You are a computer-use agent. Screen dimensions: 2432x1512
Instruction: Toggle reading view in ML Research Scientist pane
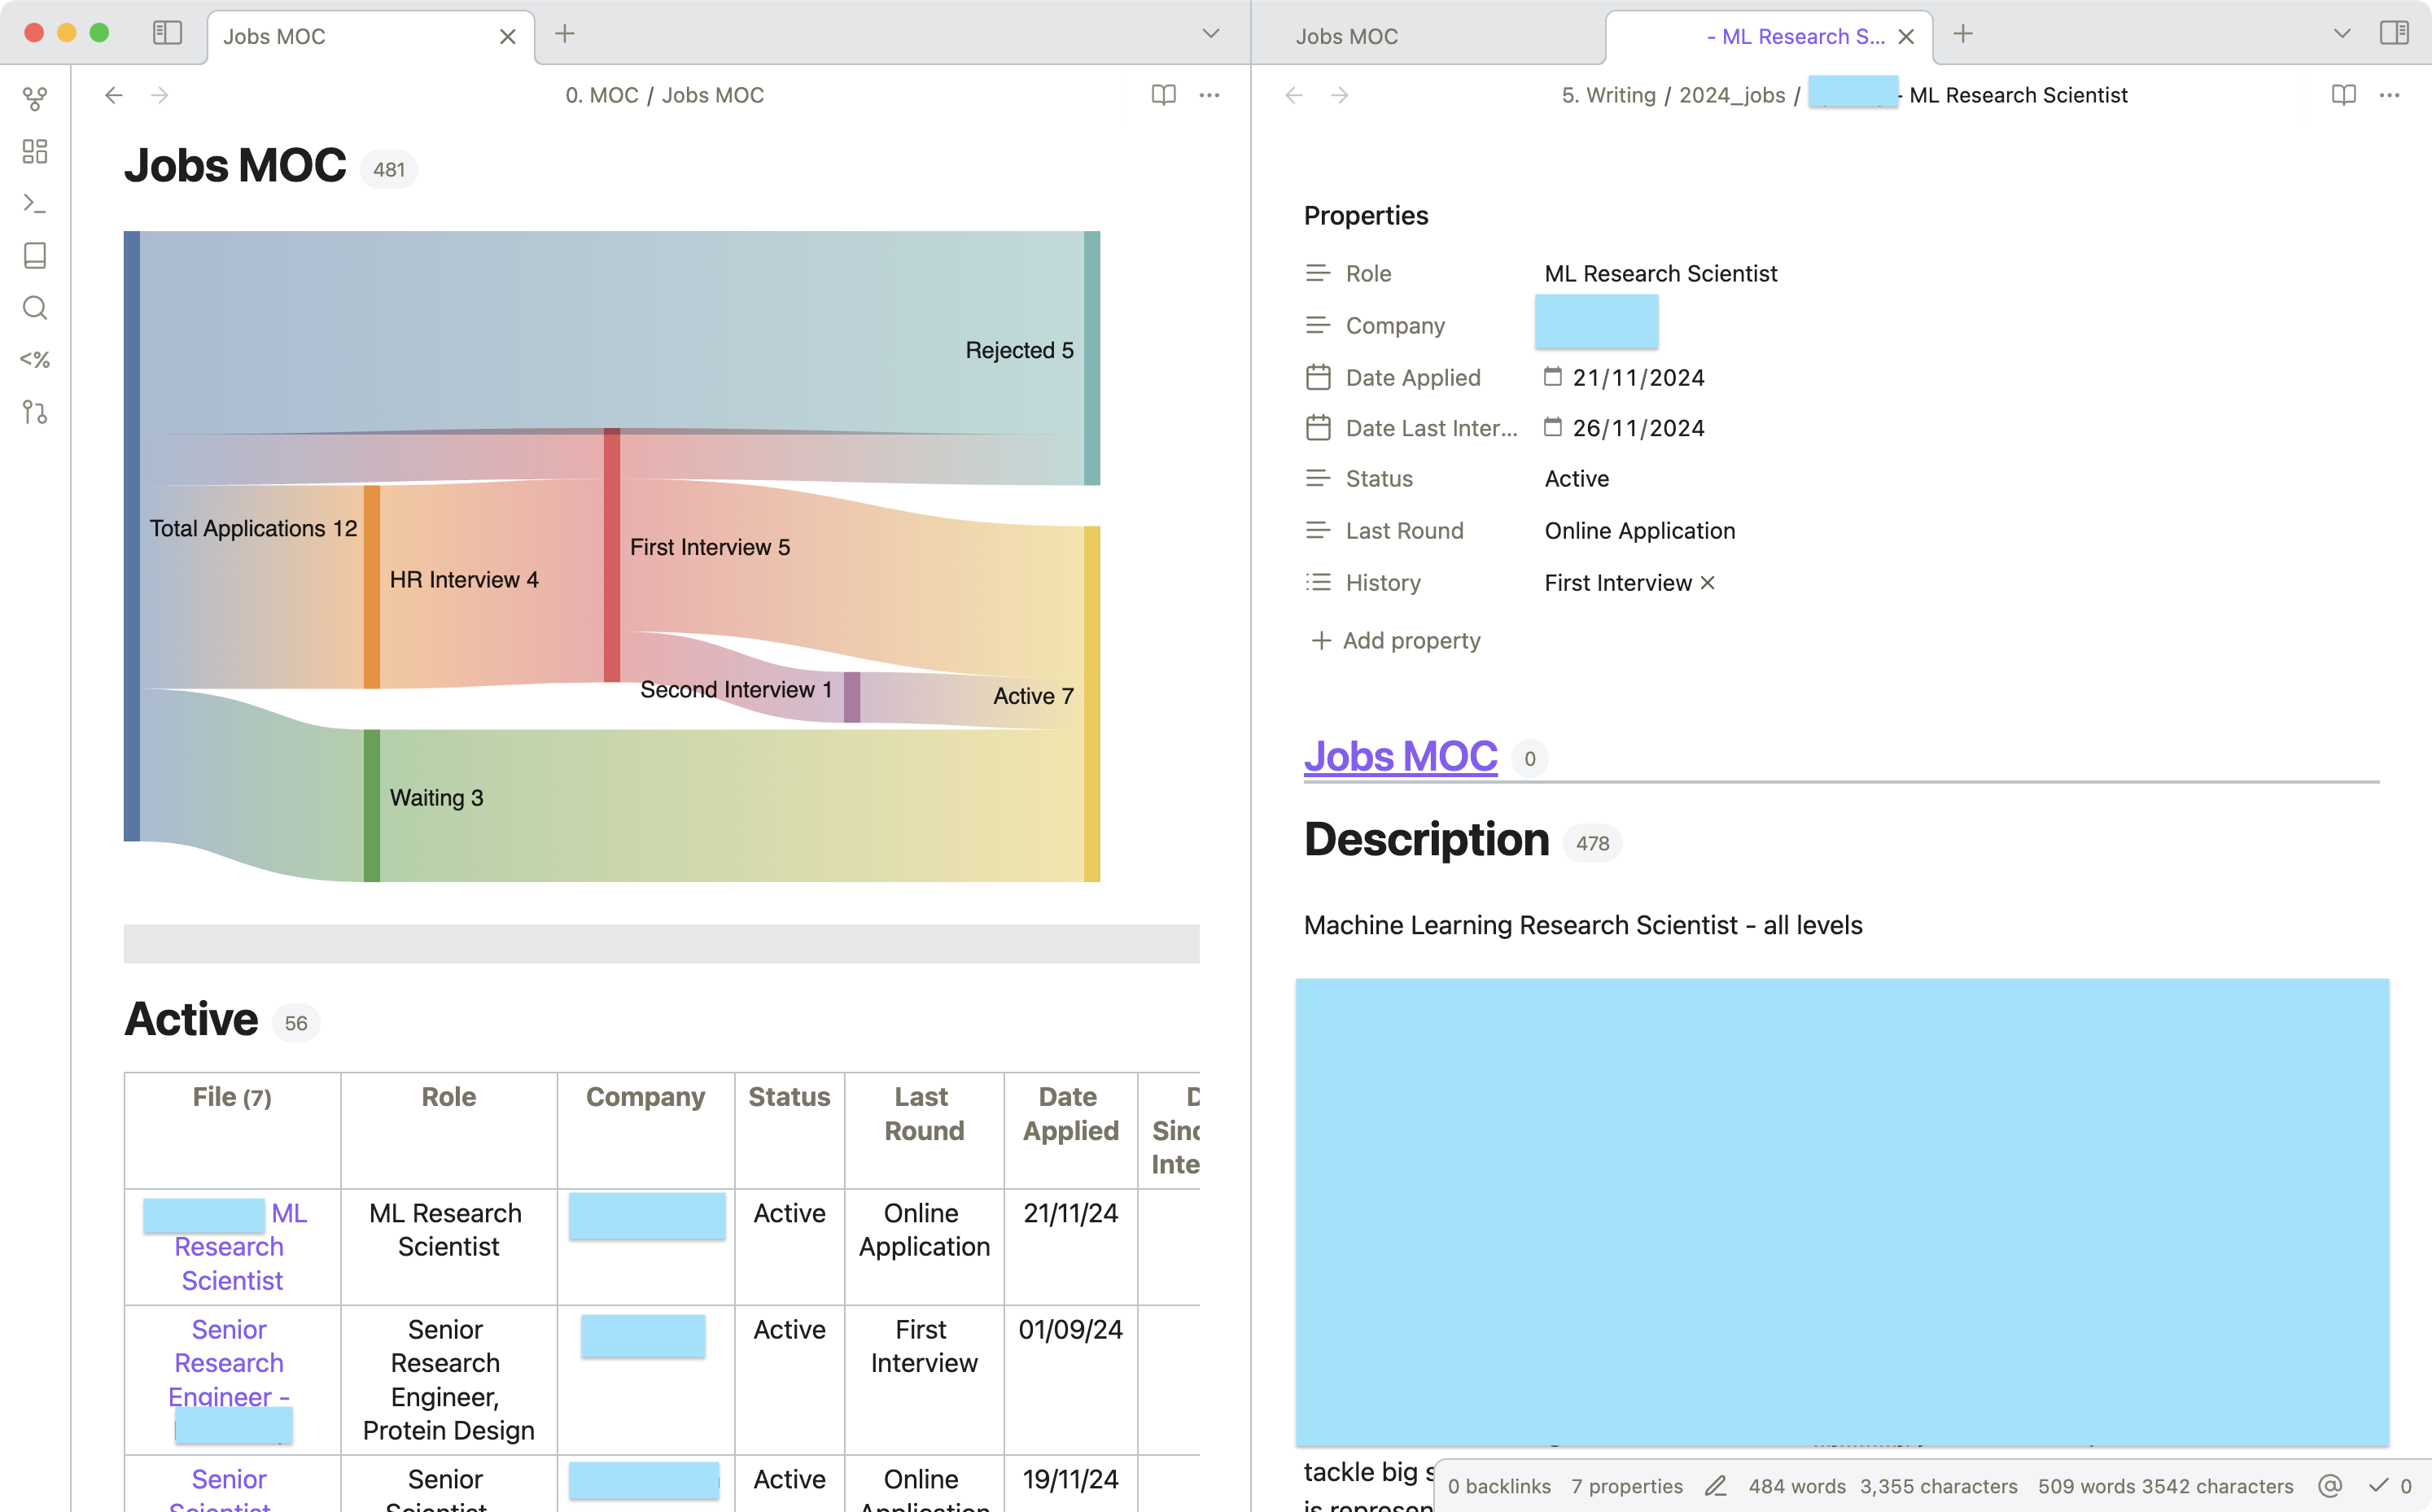click(x=2344, y=95)
